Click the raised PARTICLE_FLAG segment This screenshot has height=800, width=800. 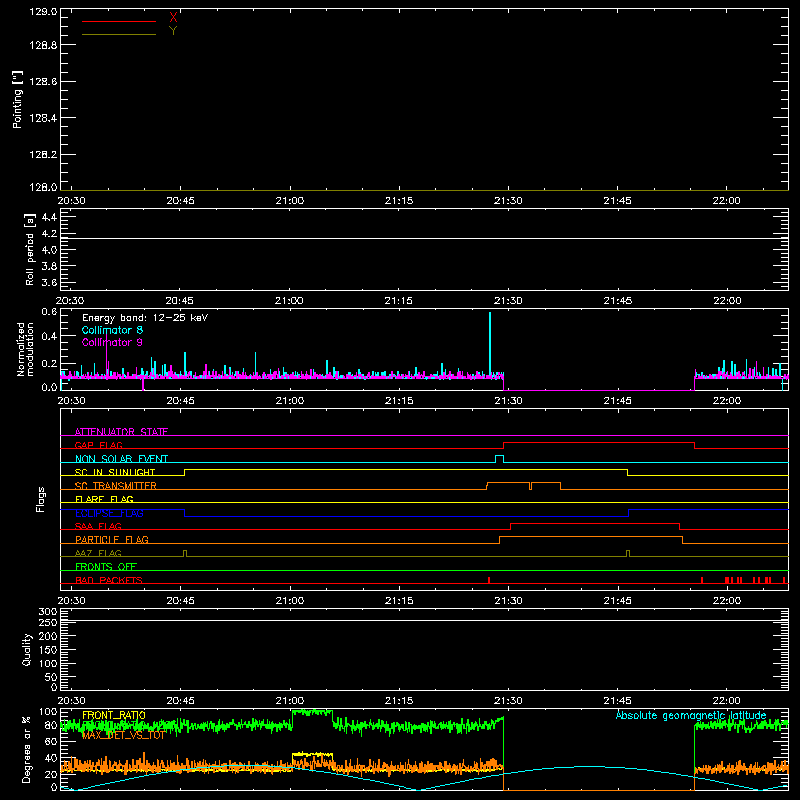pyautogui.click(x=591, y=537)
